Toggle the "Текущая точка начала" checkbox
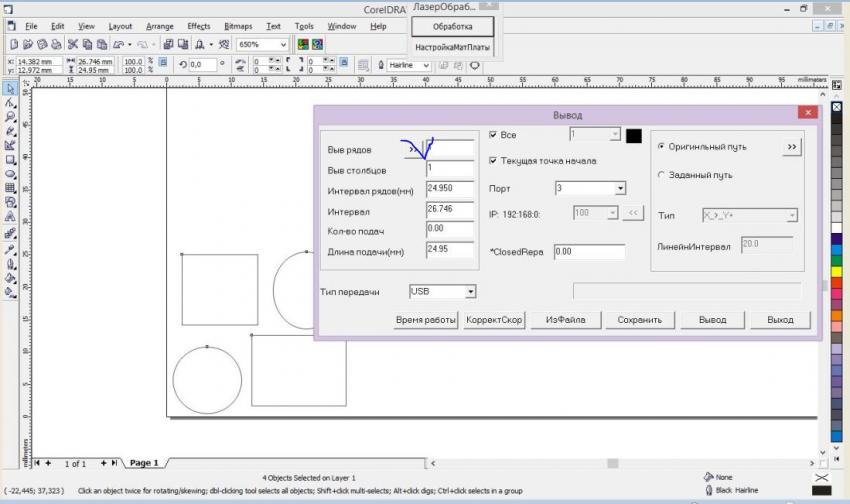 [493, 160]
